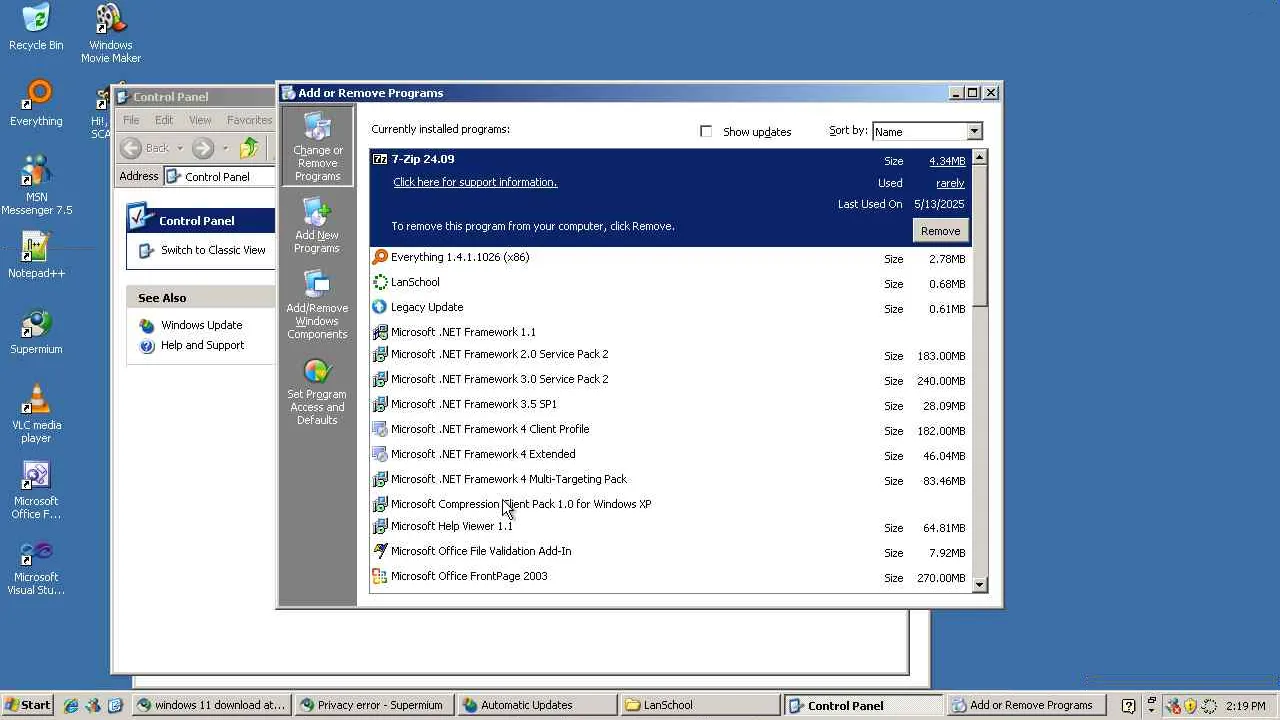Open Add New Programs in sidebar

[317, 225]
